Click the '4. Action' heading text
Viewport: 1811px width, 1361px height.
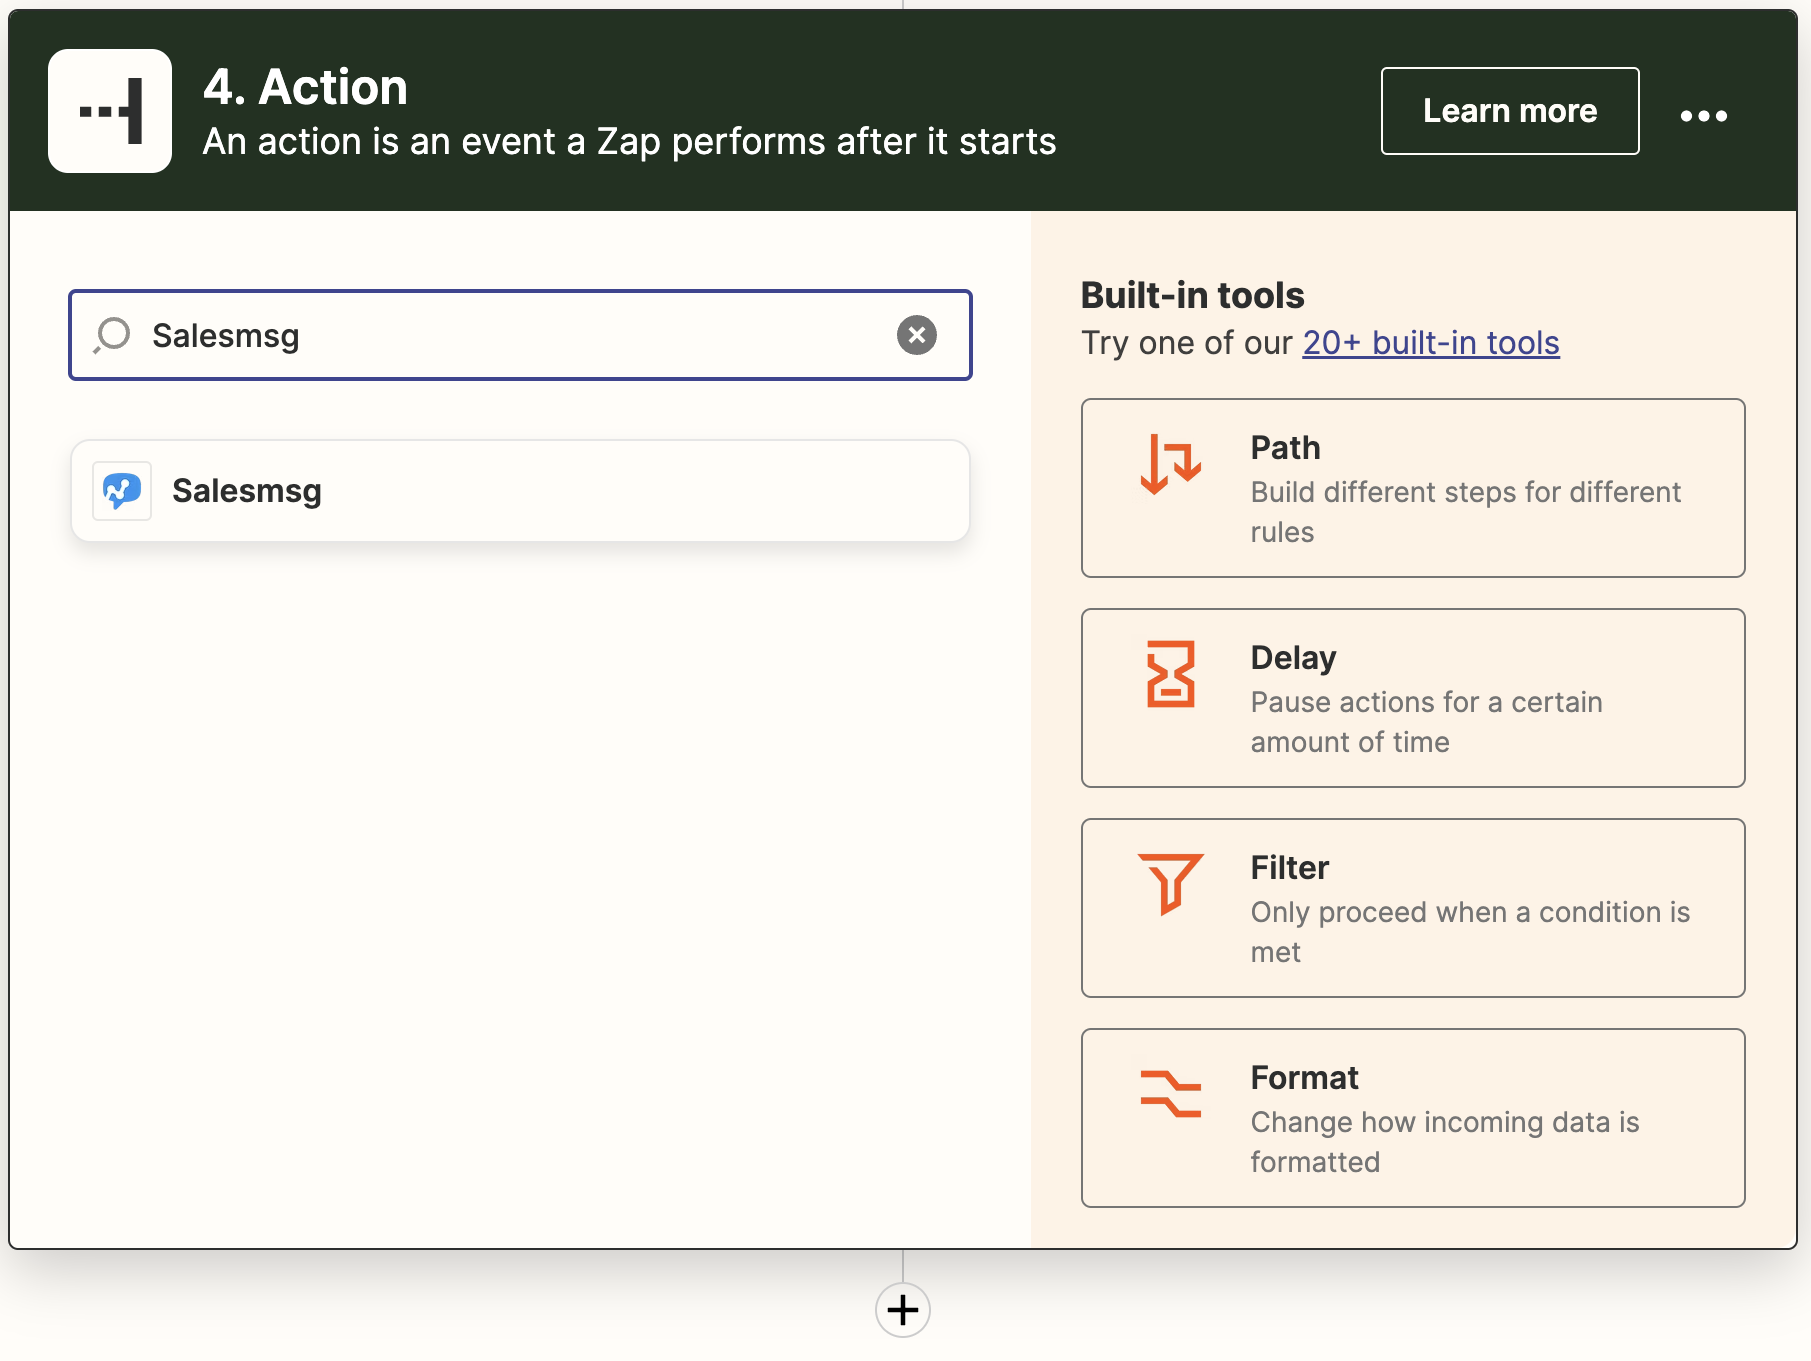click(305, 87)
